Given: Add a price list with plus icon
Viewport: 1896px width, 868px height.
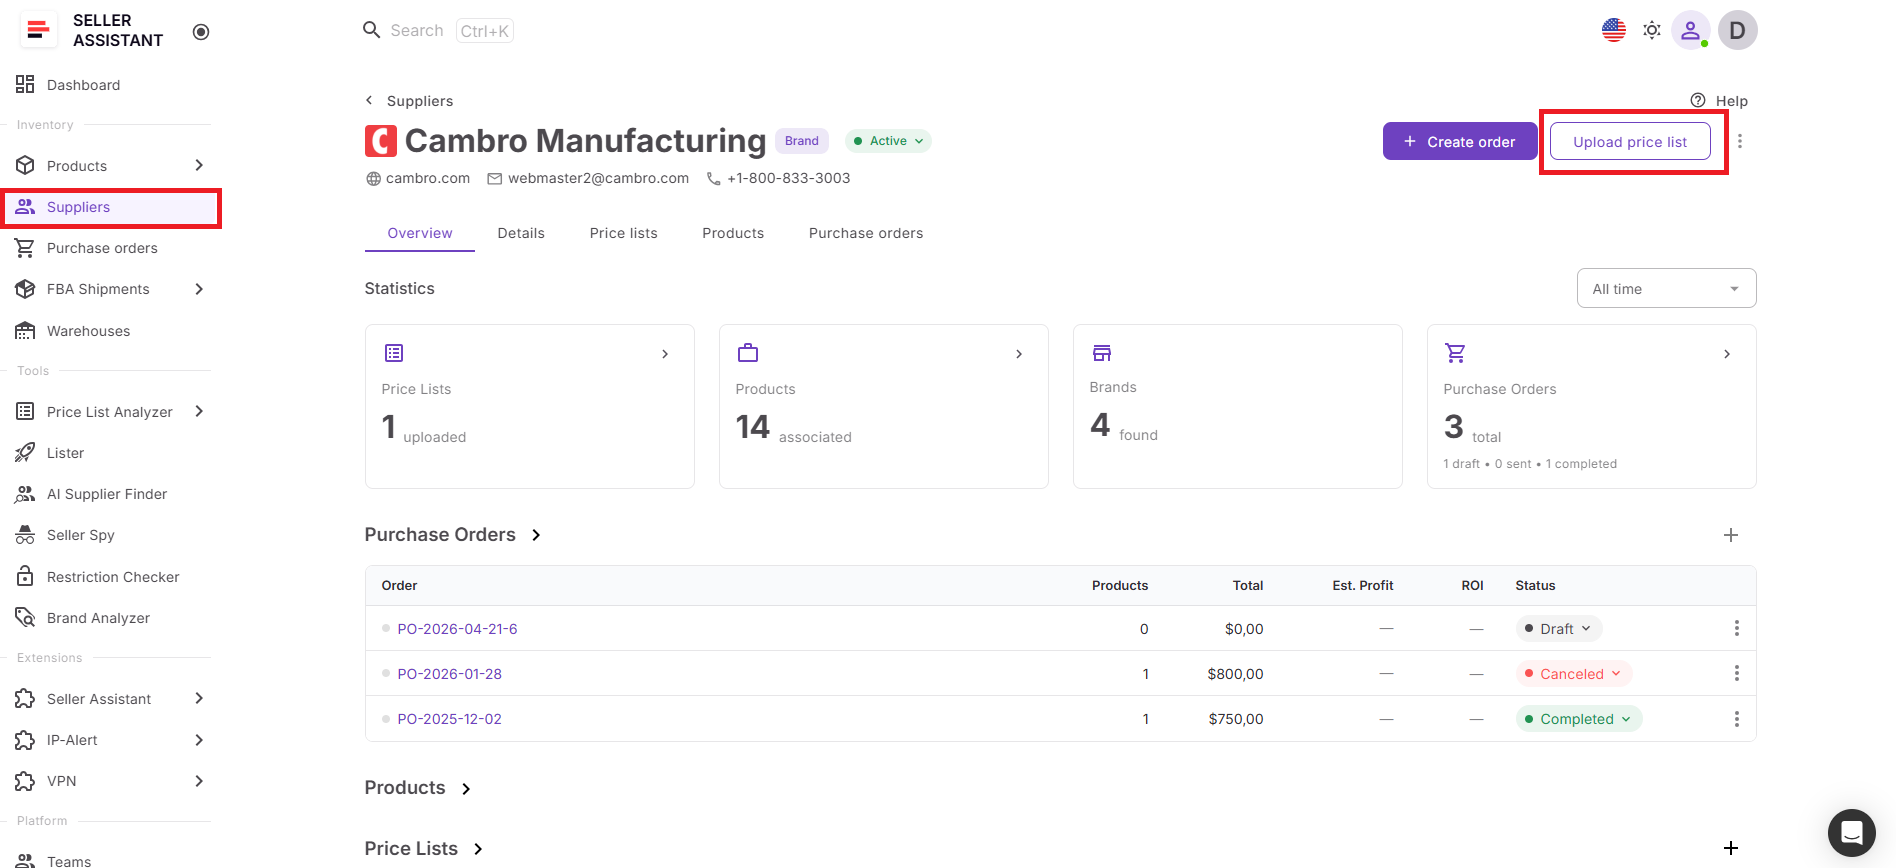Looking at the screenshot, I should 1731,848.
